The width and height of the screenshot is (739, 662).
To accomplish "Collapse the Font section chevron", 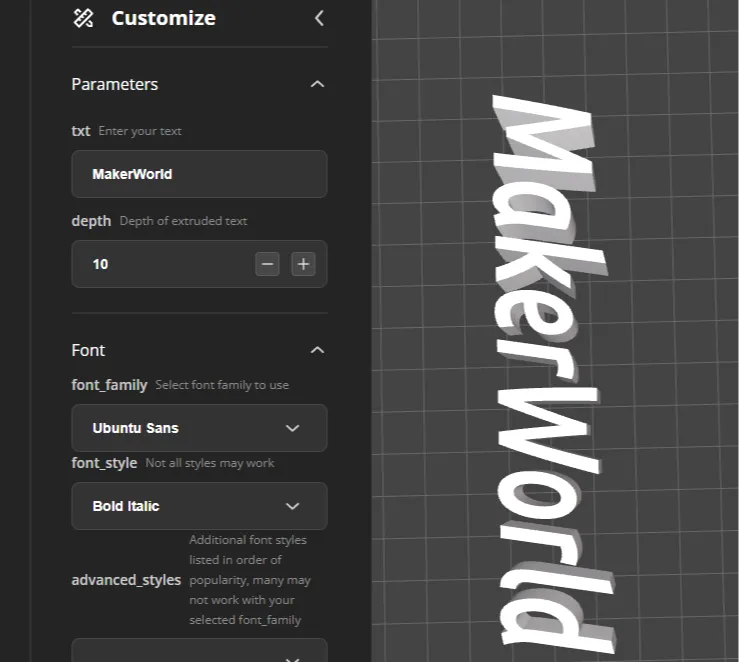I will [317, 350].
